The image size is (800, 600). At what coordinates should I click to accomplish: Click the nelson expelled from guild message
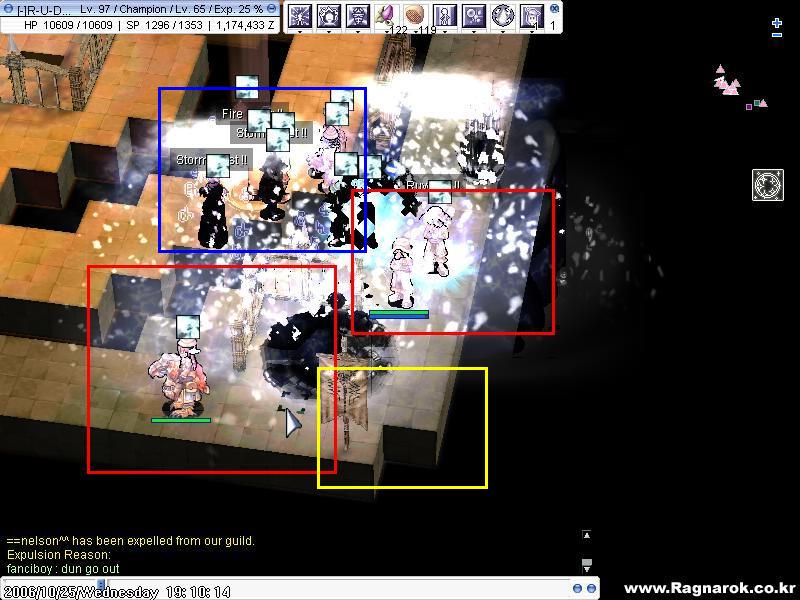[131, 541]
